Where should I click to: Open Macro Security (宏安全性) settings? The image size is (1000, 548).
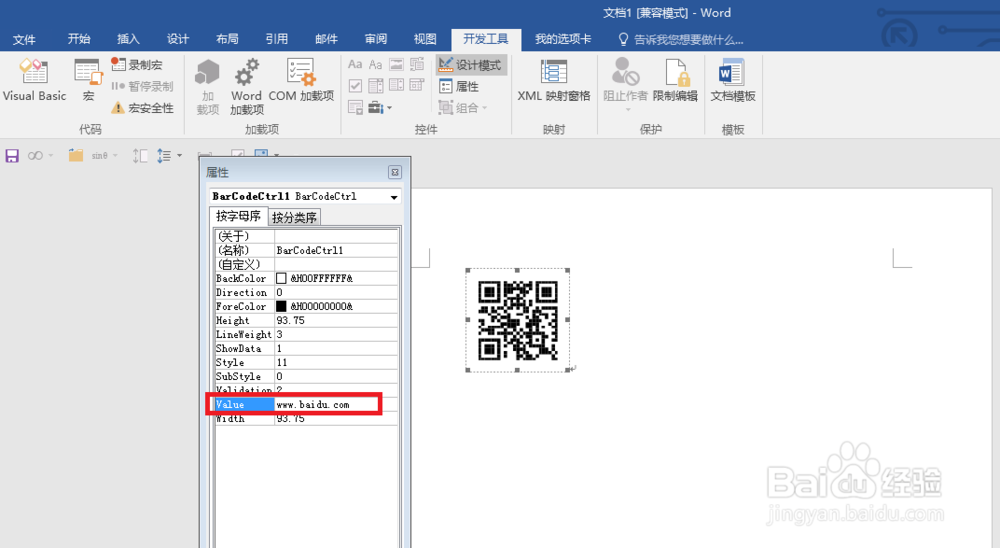pyautogui.click(x=142, y=108)
